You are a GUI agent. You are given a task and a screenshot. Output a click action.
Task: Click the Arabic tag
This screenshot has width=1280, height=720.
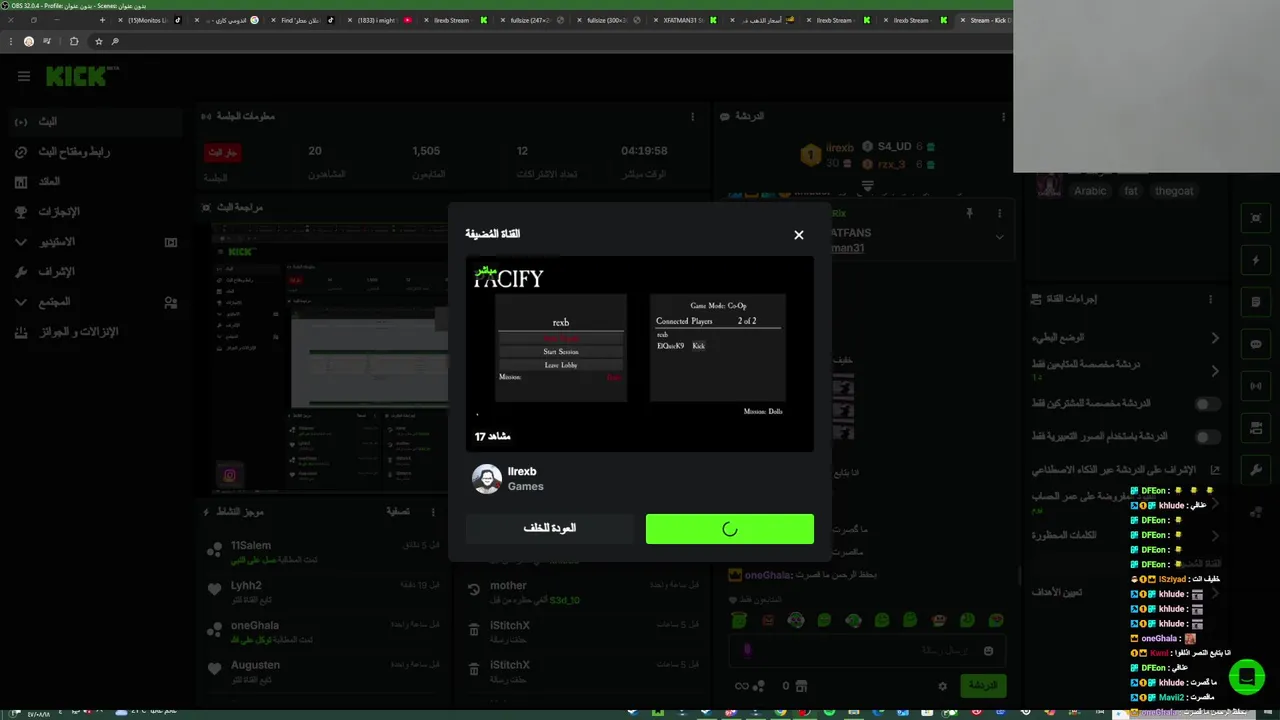(x=1090, y=190)
